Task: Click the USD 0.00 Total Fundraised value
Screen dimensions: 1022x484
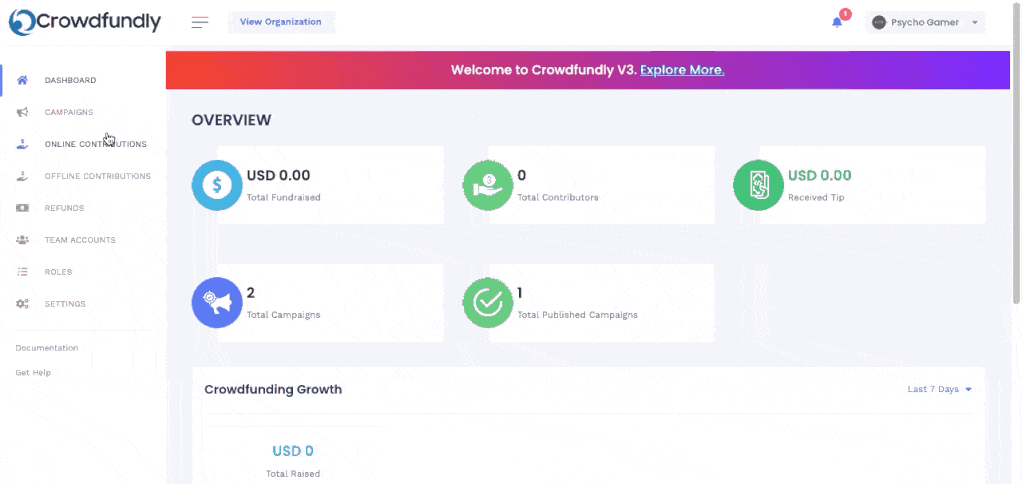Action: (278, 175)
